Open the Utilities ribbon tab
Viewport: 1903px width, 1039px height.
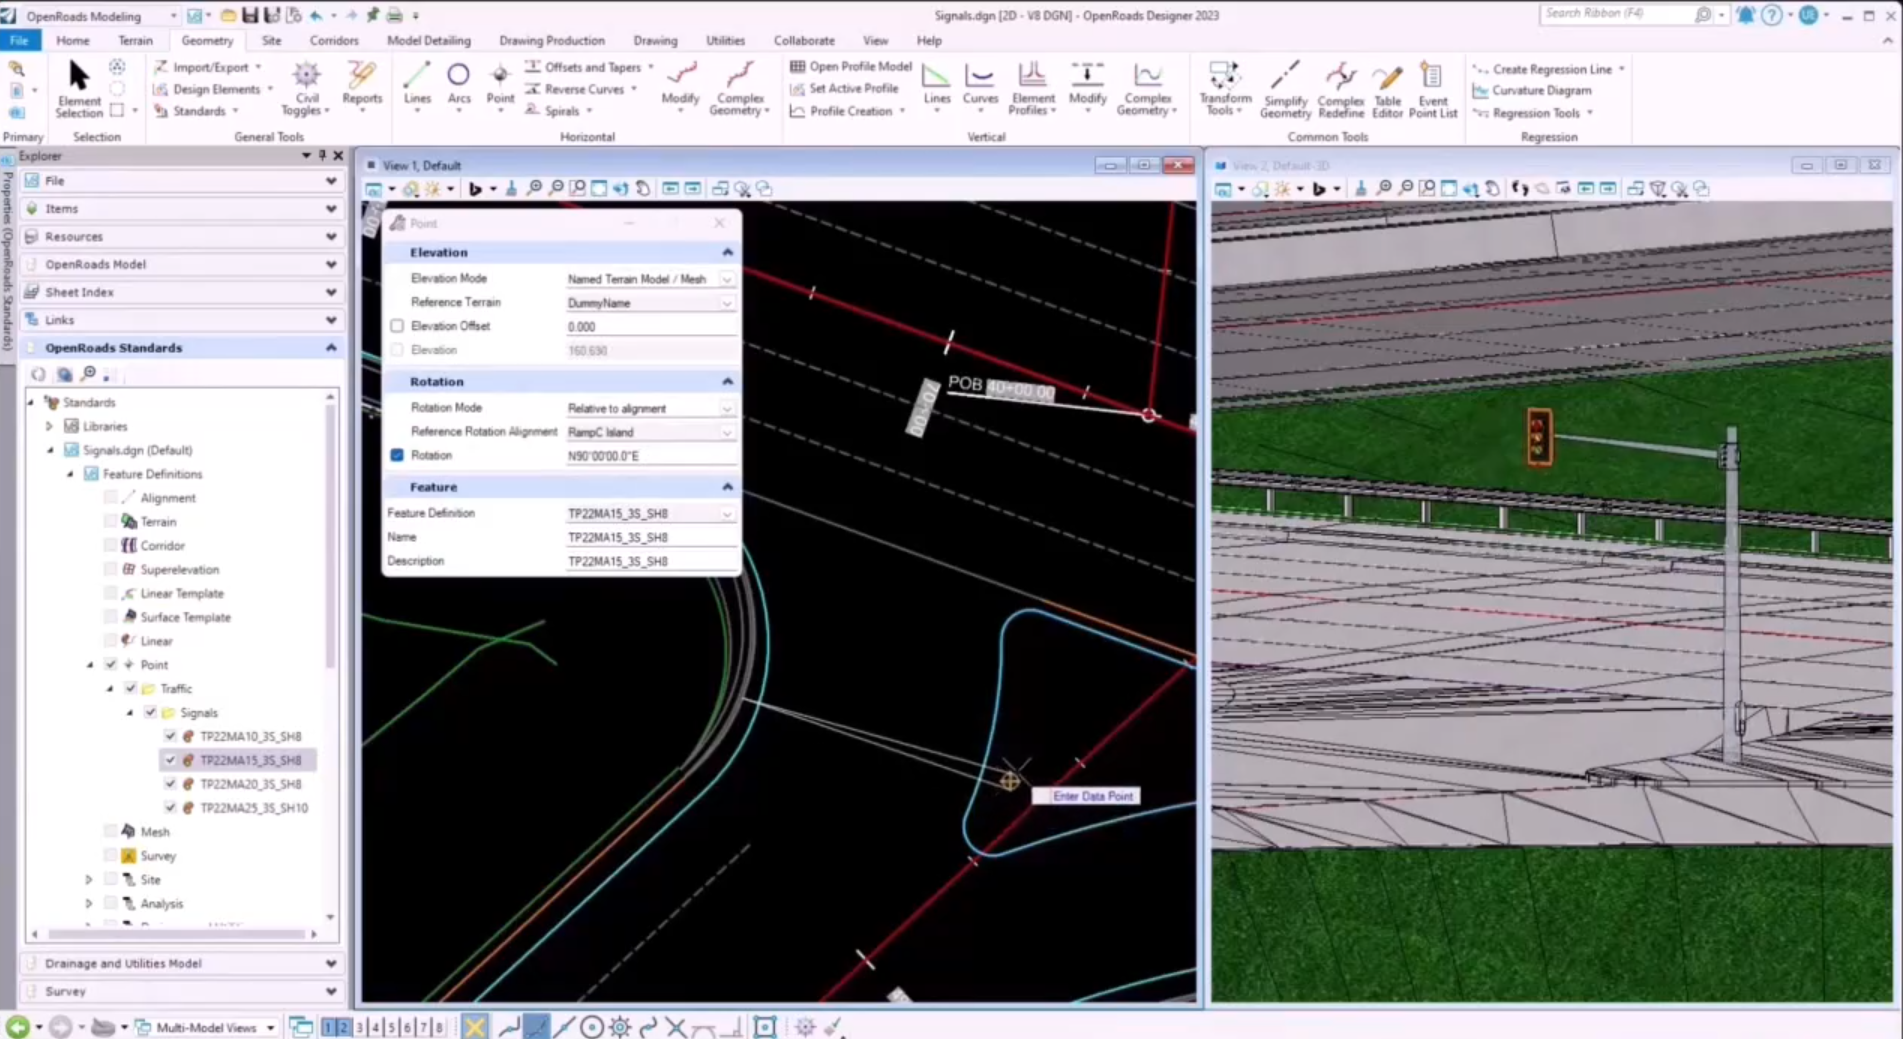tap(725, 40)
